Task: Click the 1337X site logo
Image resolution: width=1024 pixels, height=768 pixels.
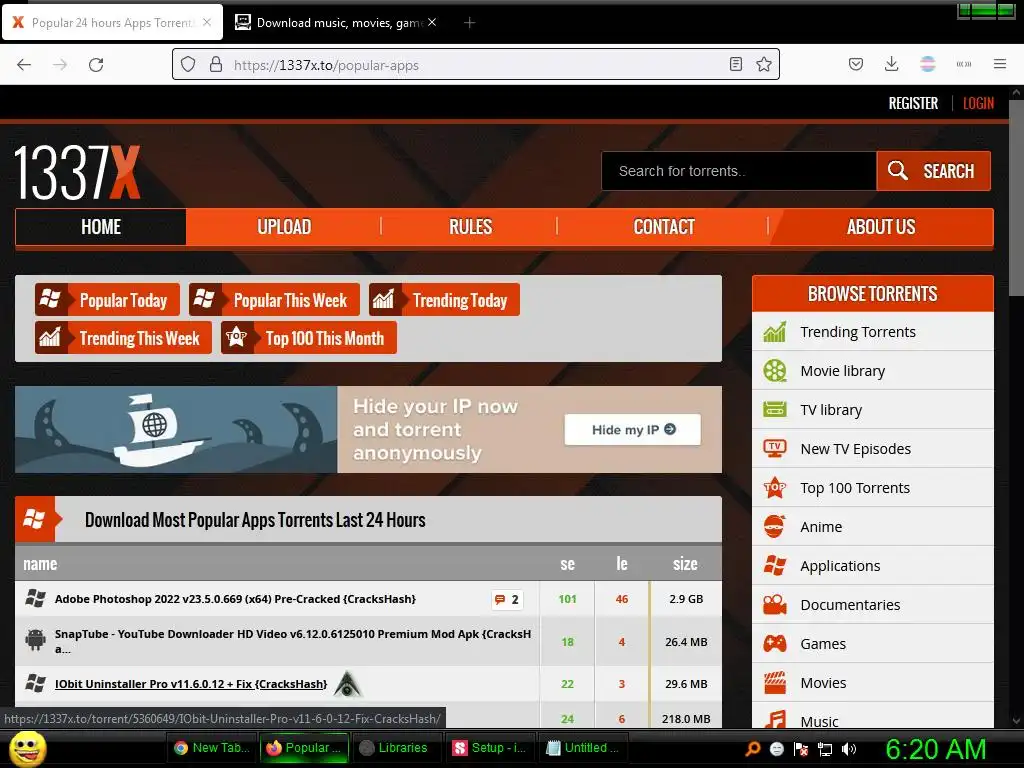Action: 78,172
